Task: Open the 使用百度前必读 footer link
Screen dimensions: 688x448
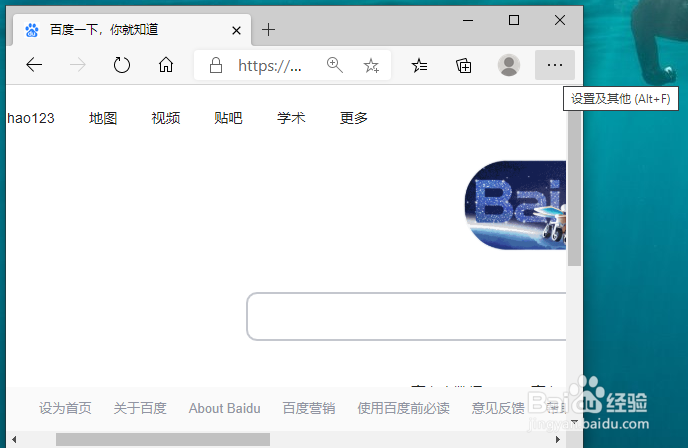Action: point(404,408)
